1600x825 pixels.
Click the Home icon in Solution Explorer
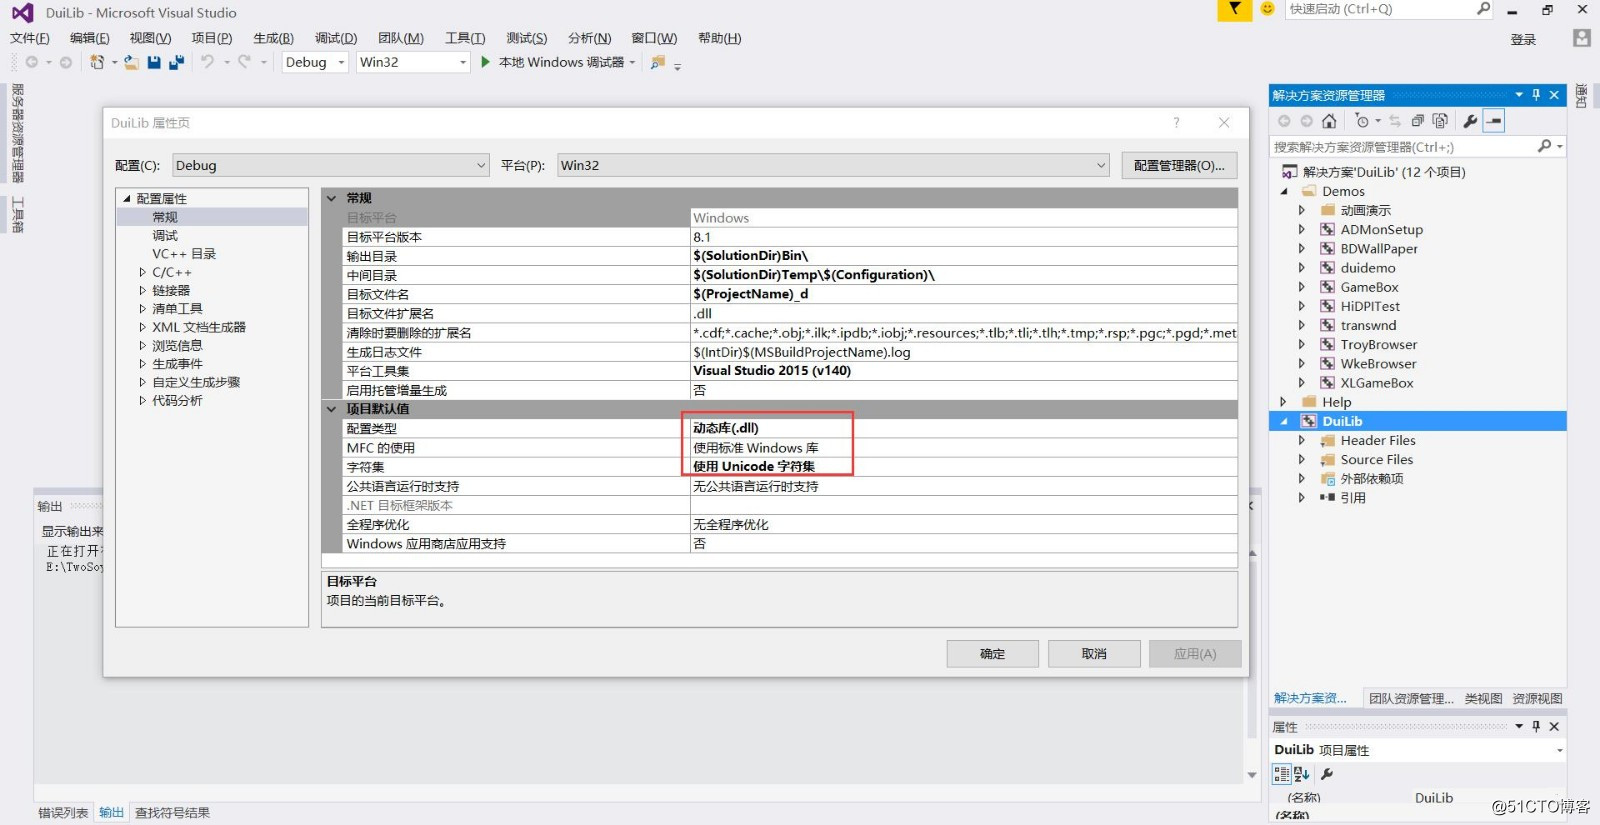click(x=1329, y=121)
